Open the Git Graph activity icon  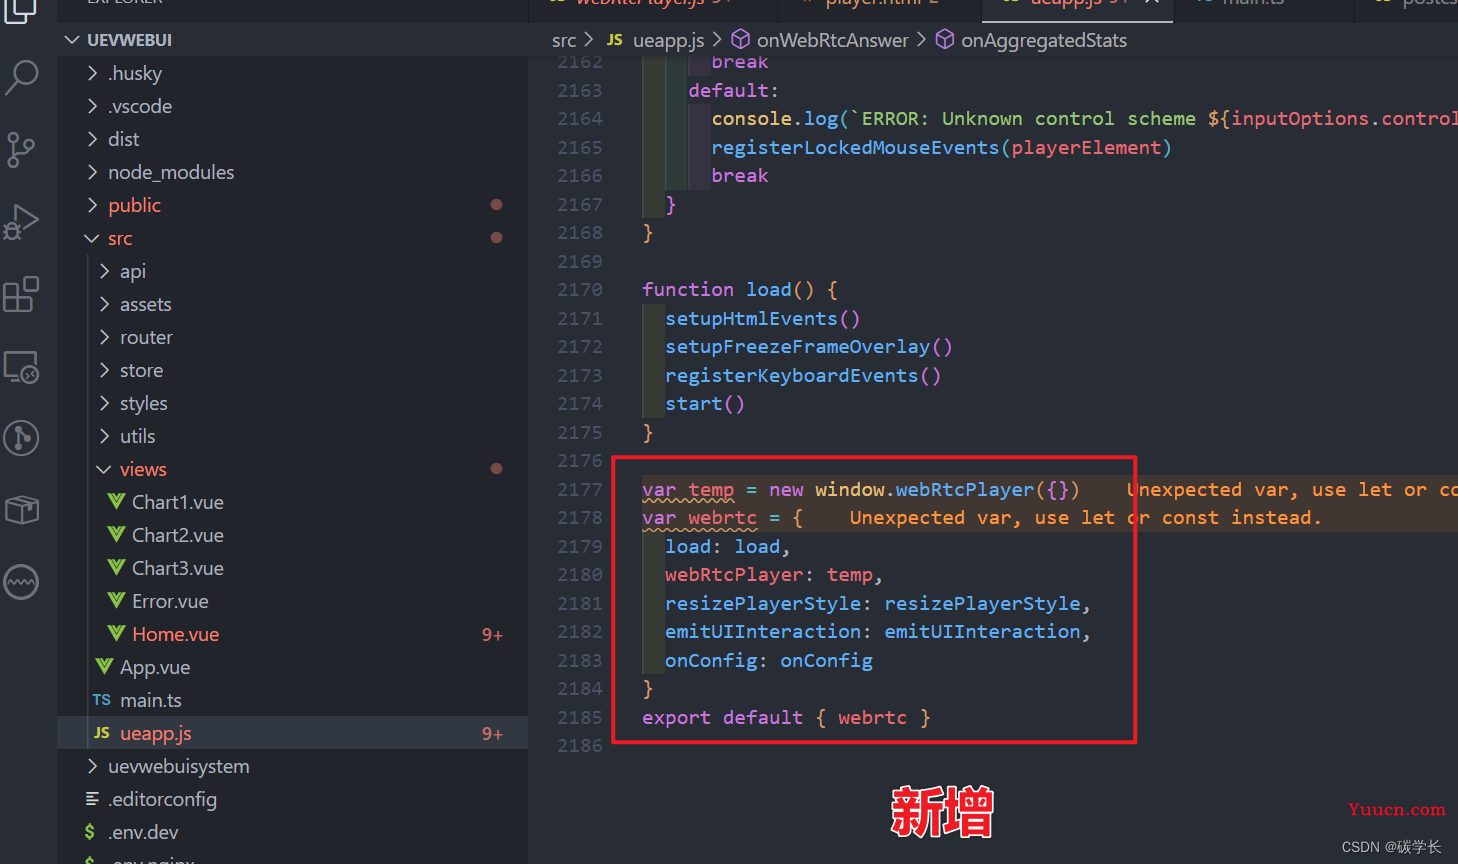coord(21,438)
